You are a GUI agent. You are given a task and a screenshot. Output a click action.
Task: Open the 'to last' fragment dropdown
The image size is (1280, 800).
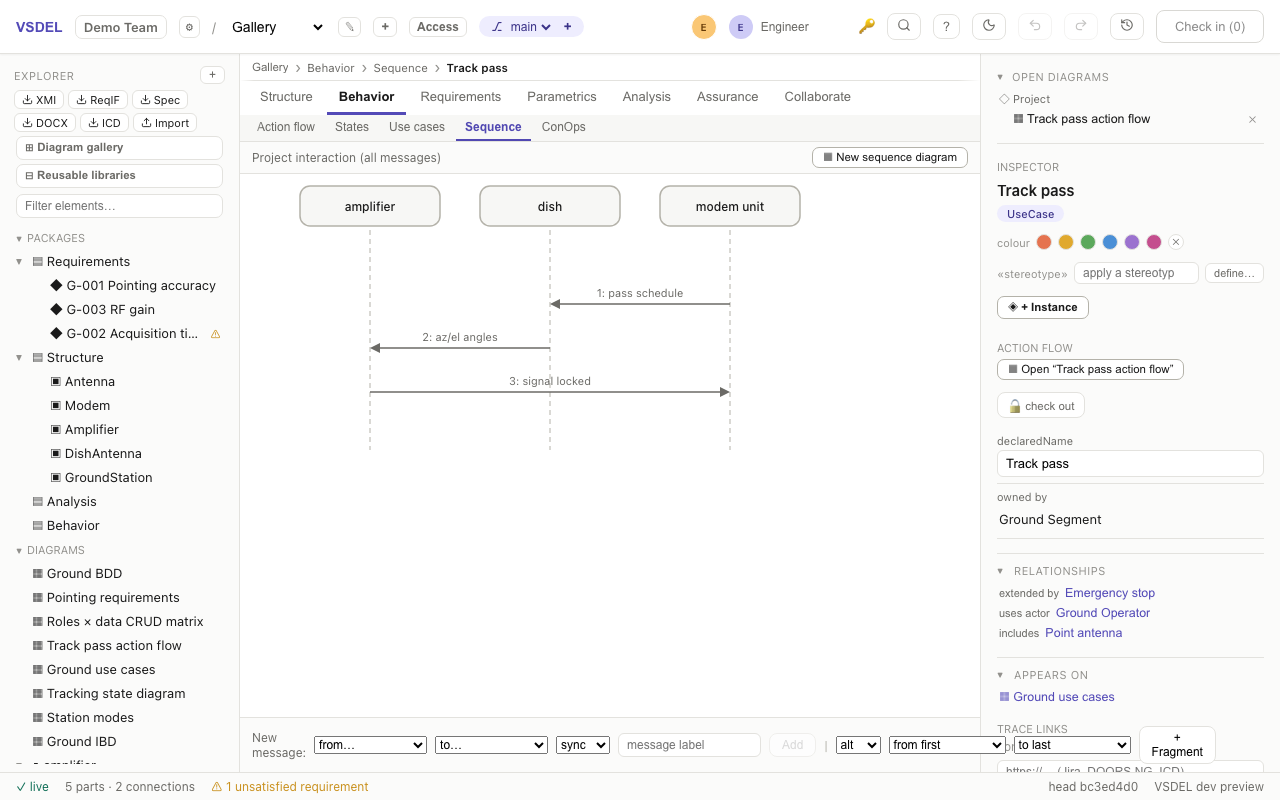1072,745
